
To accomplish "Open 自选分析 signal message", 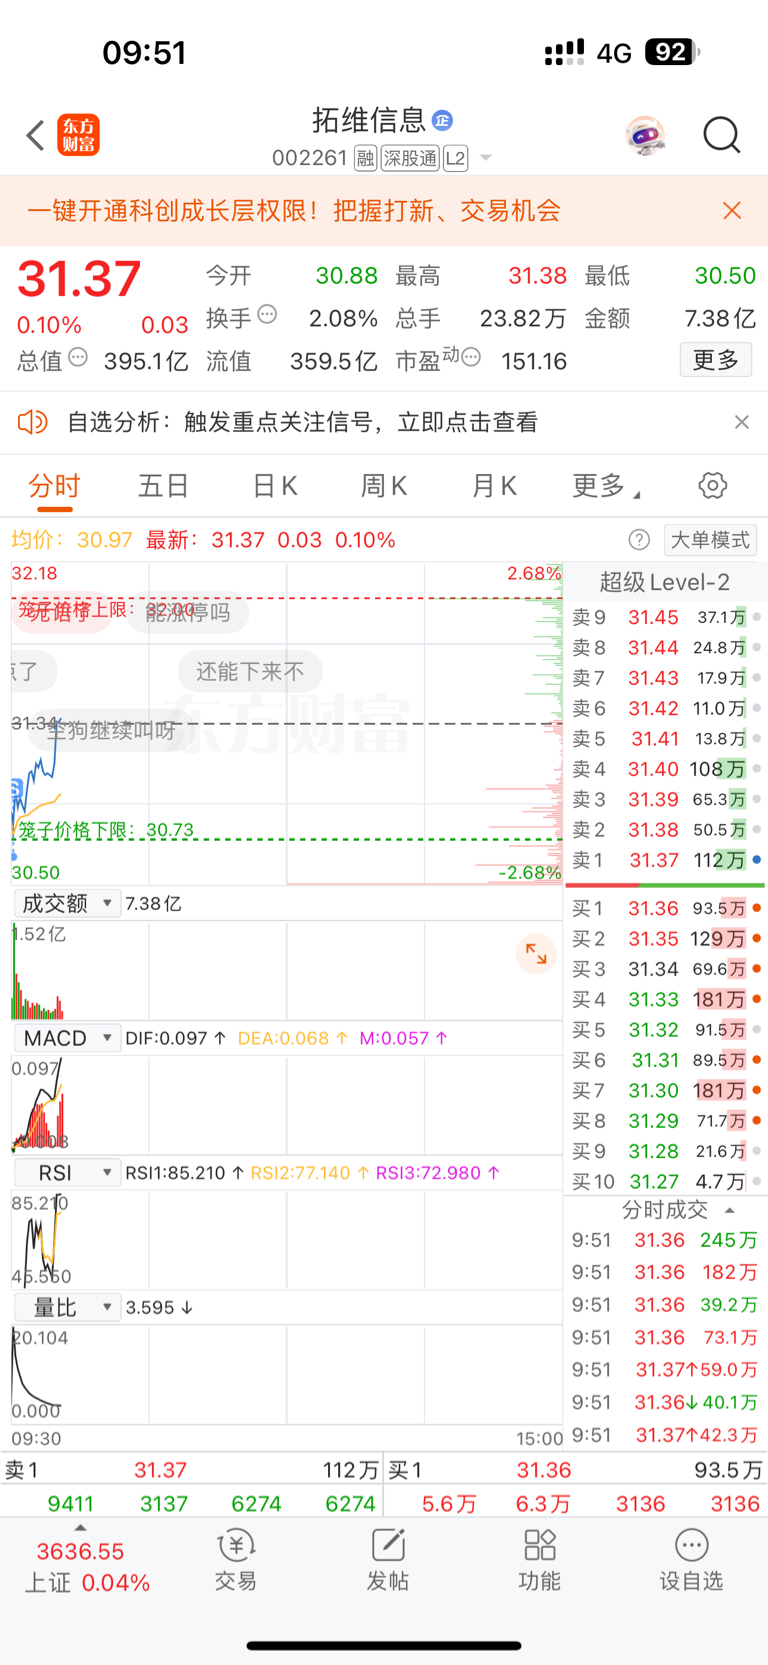I will pyautogui.click(x=302, y=422).
